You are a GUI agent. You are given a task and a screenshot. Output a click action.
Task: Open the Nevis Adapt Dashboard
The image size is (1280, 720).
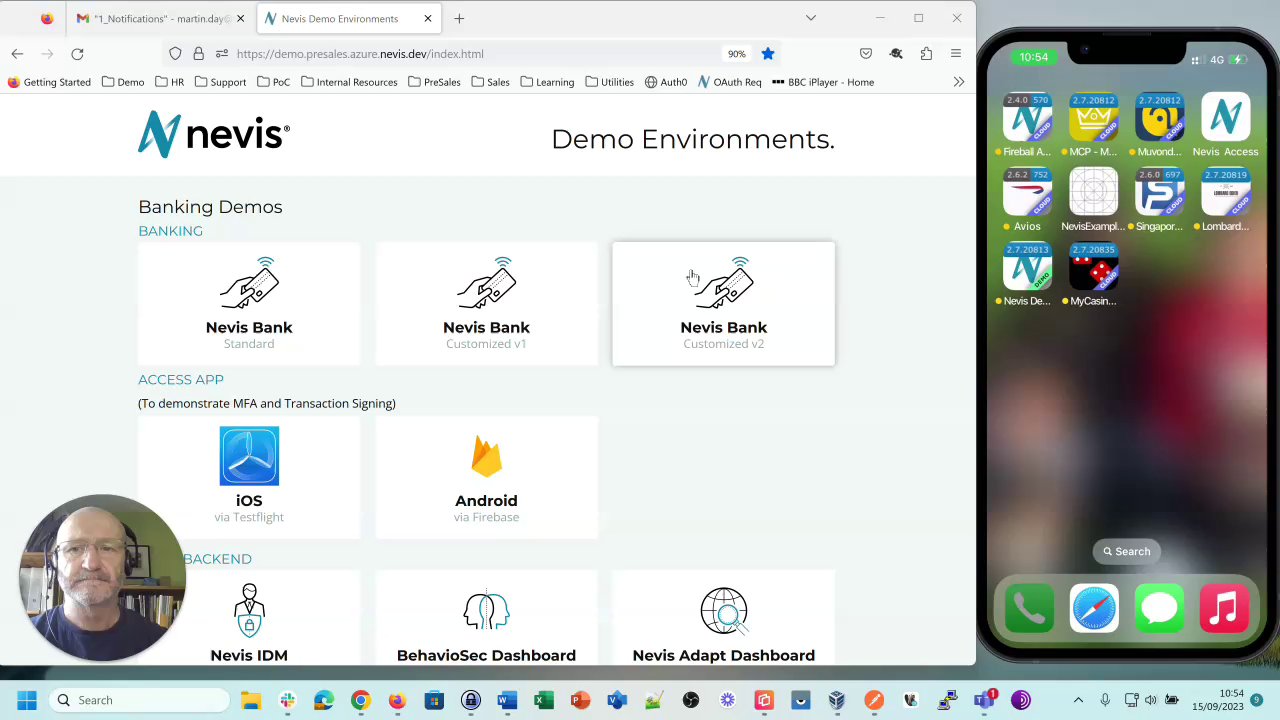tap(723, 620)
